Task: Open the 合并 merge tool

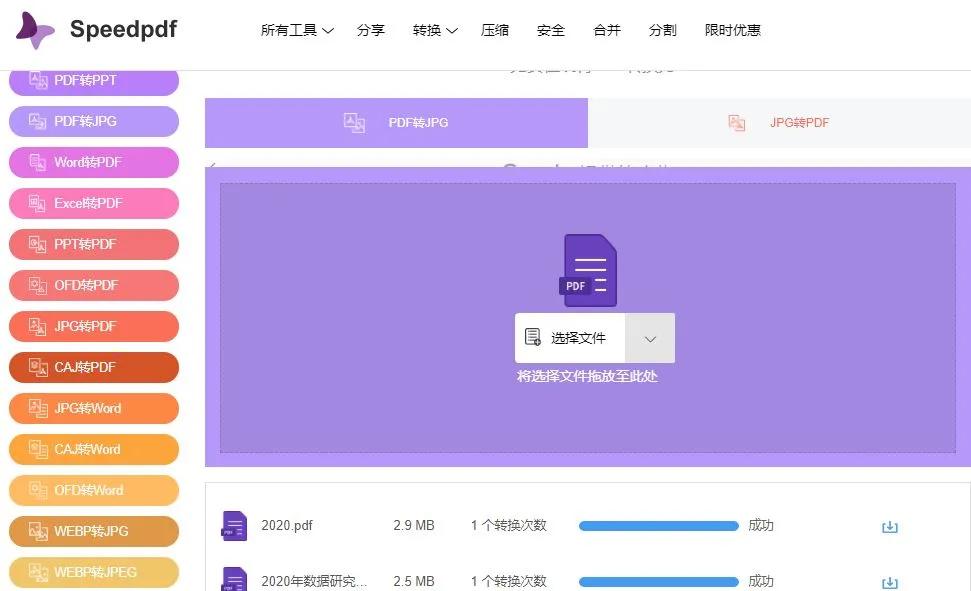Action: coord(606,30)
